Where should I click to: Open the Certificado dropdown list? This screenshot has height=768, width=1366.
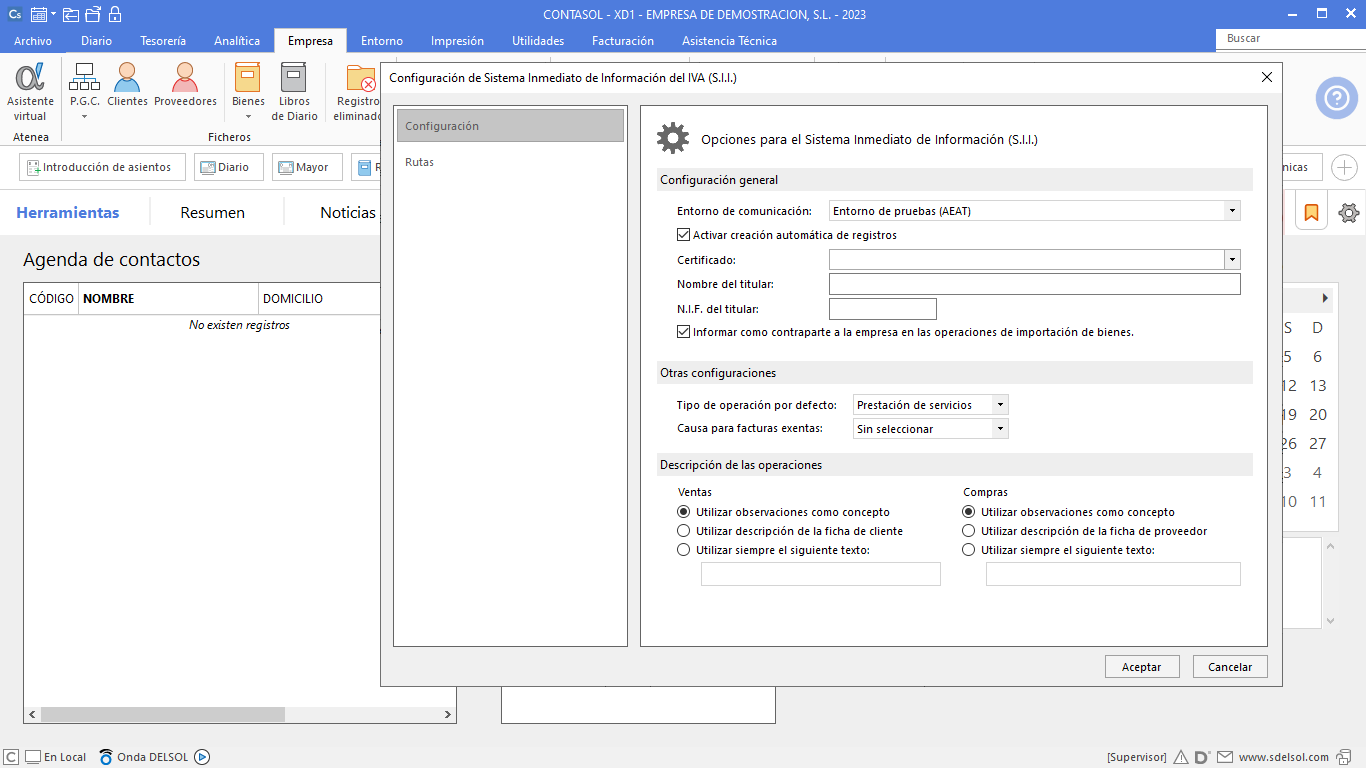(x=1232, y=260)
